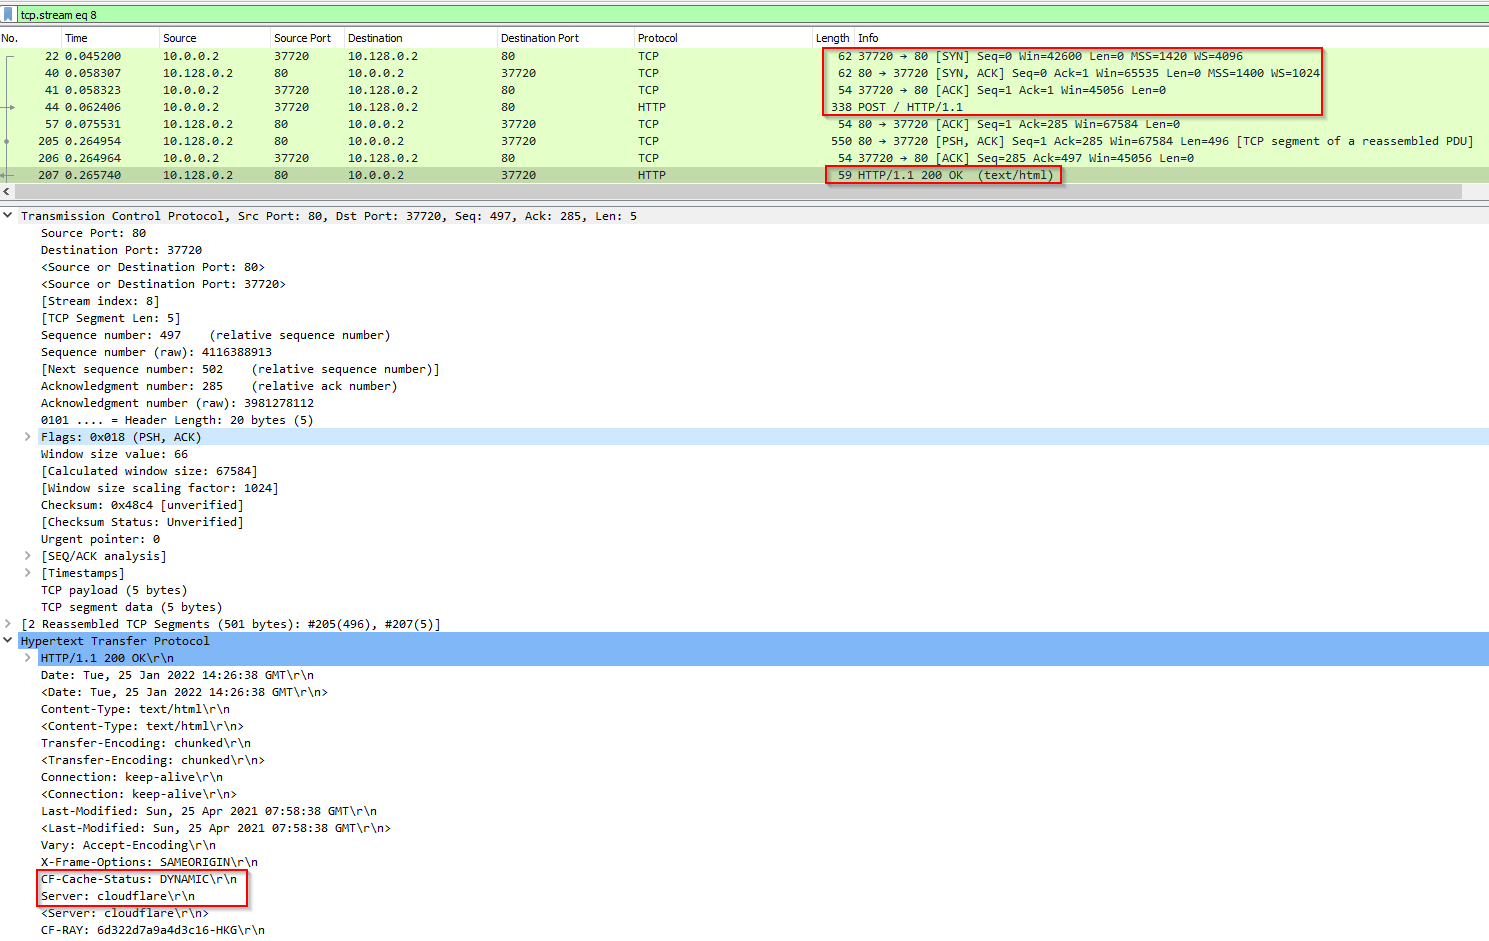
Task: Click the display filter bookmark icon
Action: (8, 15)
